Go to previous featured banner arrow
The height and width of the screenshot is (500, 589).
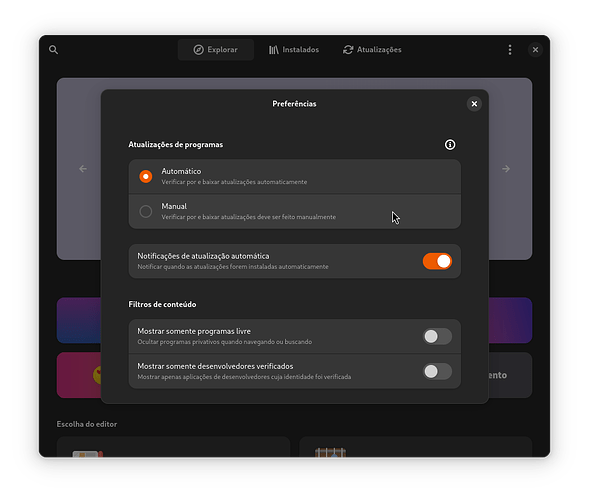83,169
